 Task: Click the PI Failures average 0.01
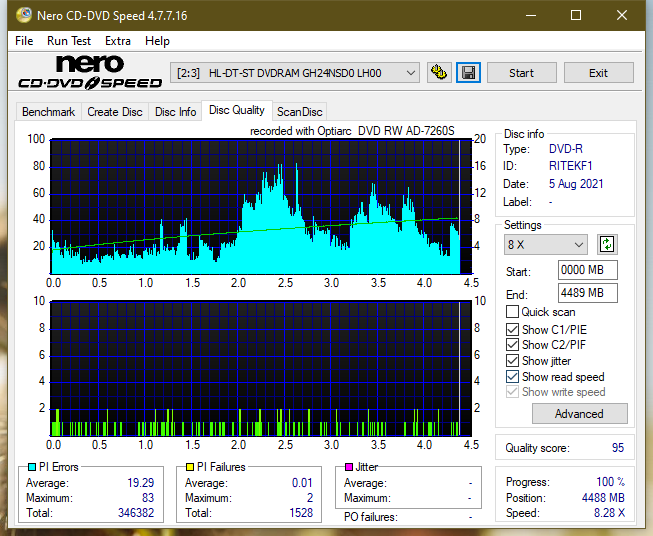[302, 483]
